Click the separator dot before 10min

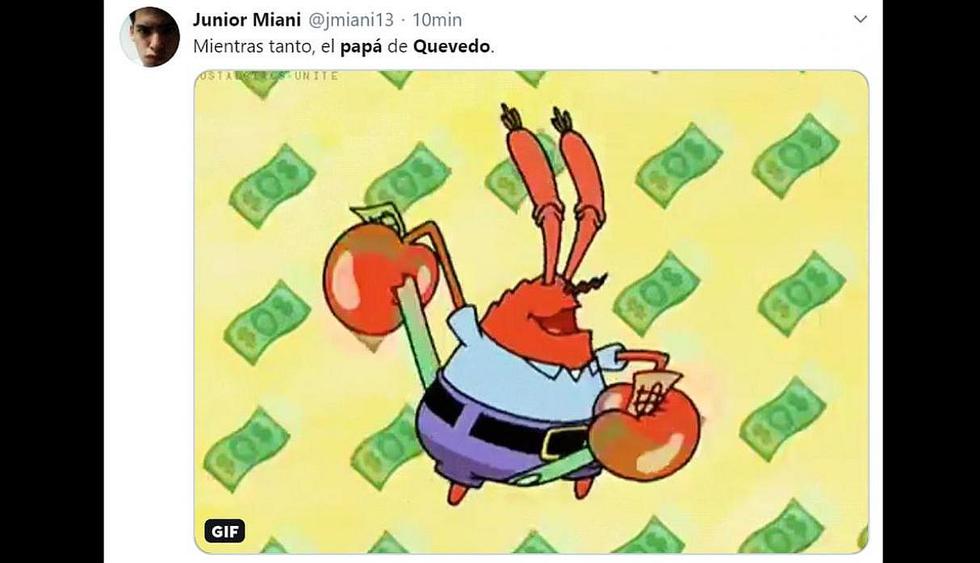pyautogui.click(x=403, y=21)
